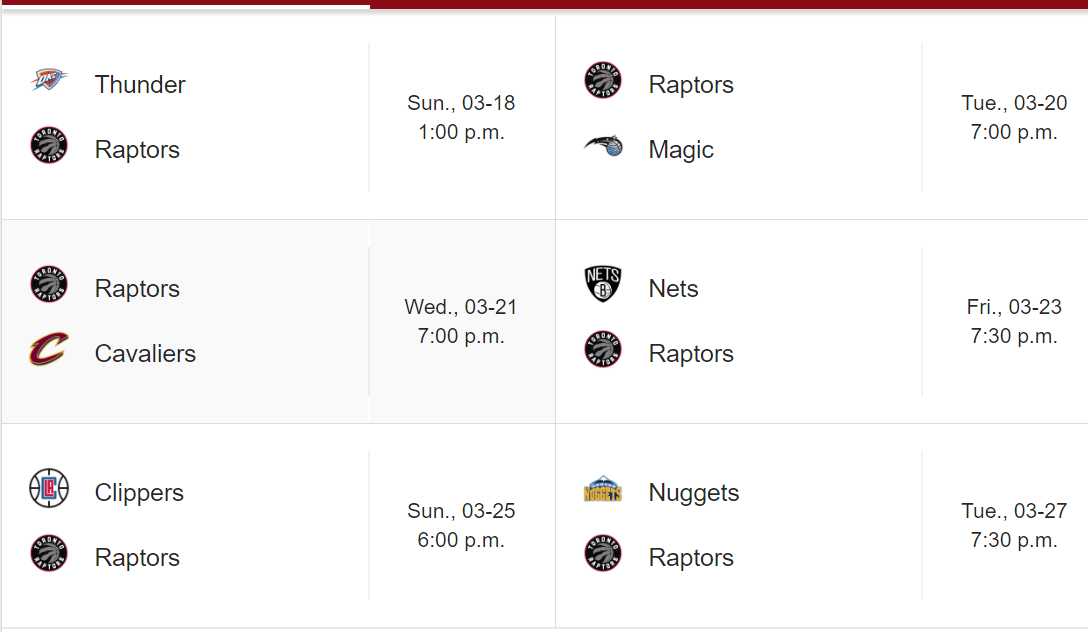Click the Tue., 03-27 game date
Viewport: 1088px width, 632px height.
[x=1014, y=511]
